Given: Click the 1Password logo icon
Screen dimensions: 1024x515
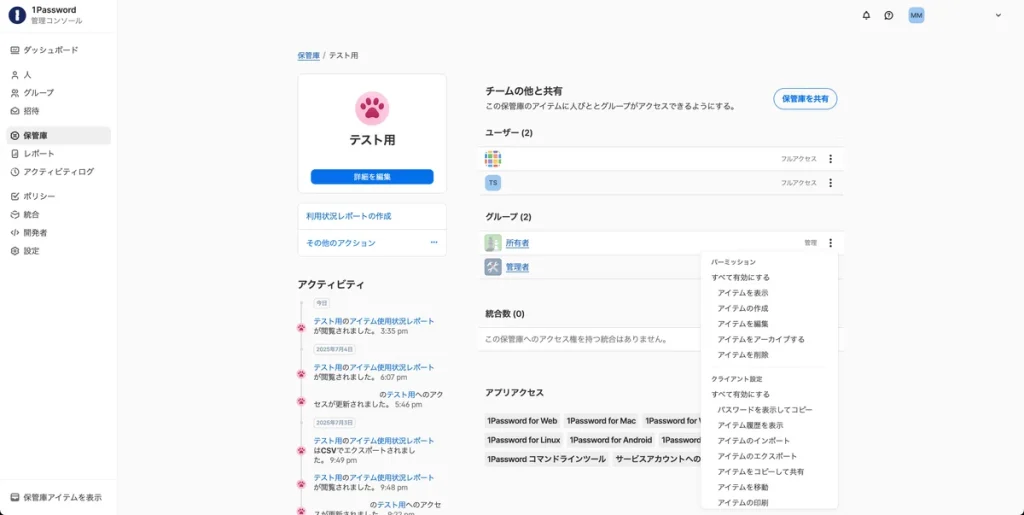Looking at the screenshot, I should point(16,15).
